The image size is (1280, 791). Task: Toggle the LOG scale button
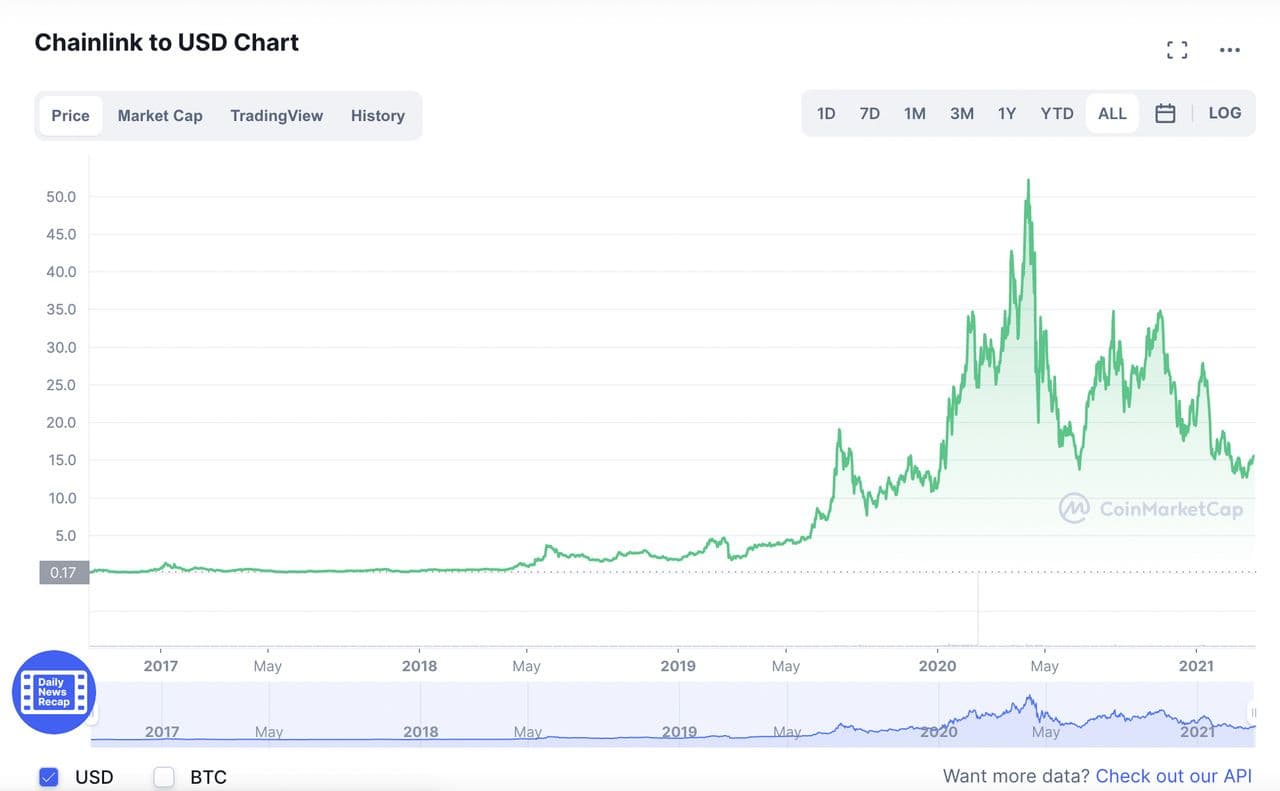pyautogui.click(x=1224, y=113)
